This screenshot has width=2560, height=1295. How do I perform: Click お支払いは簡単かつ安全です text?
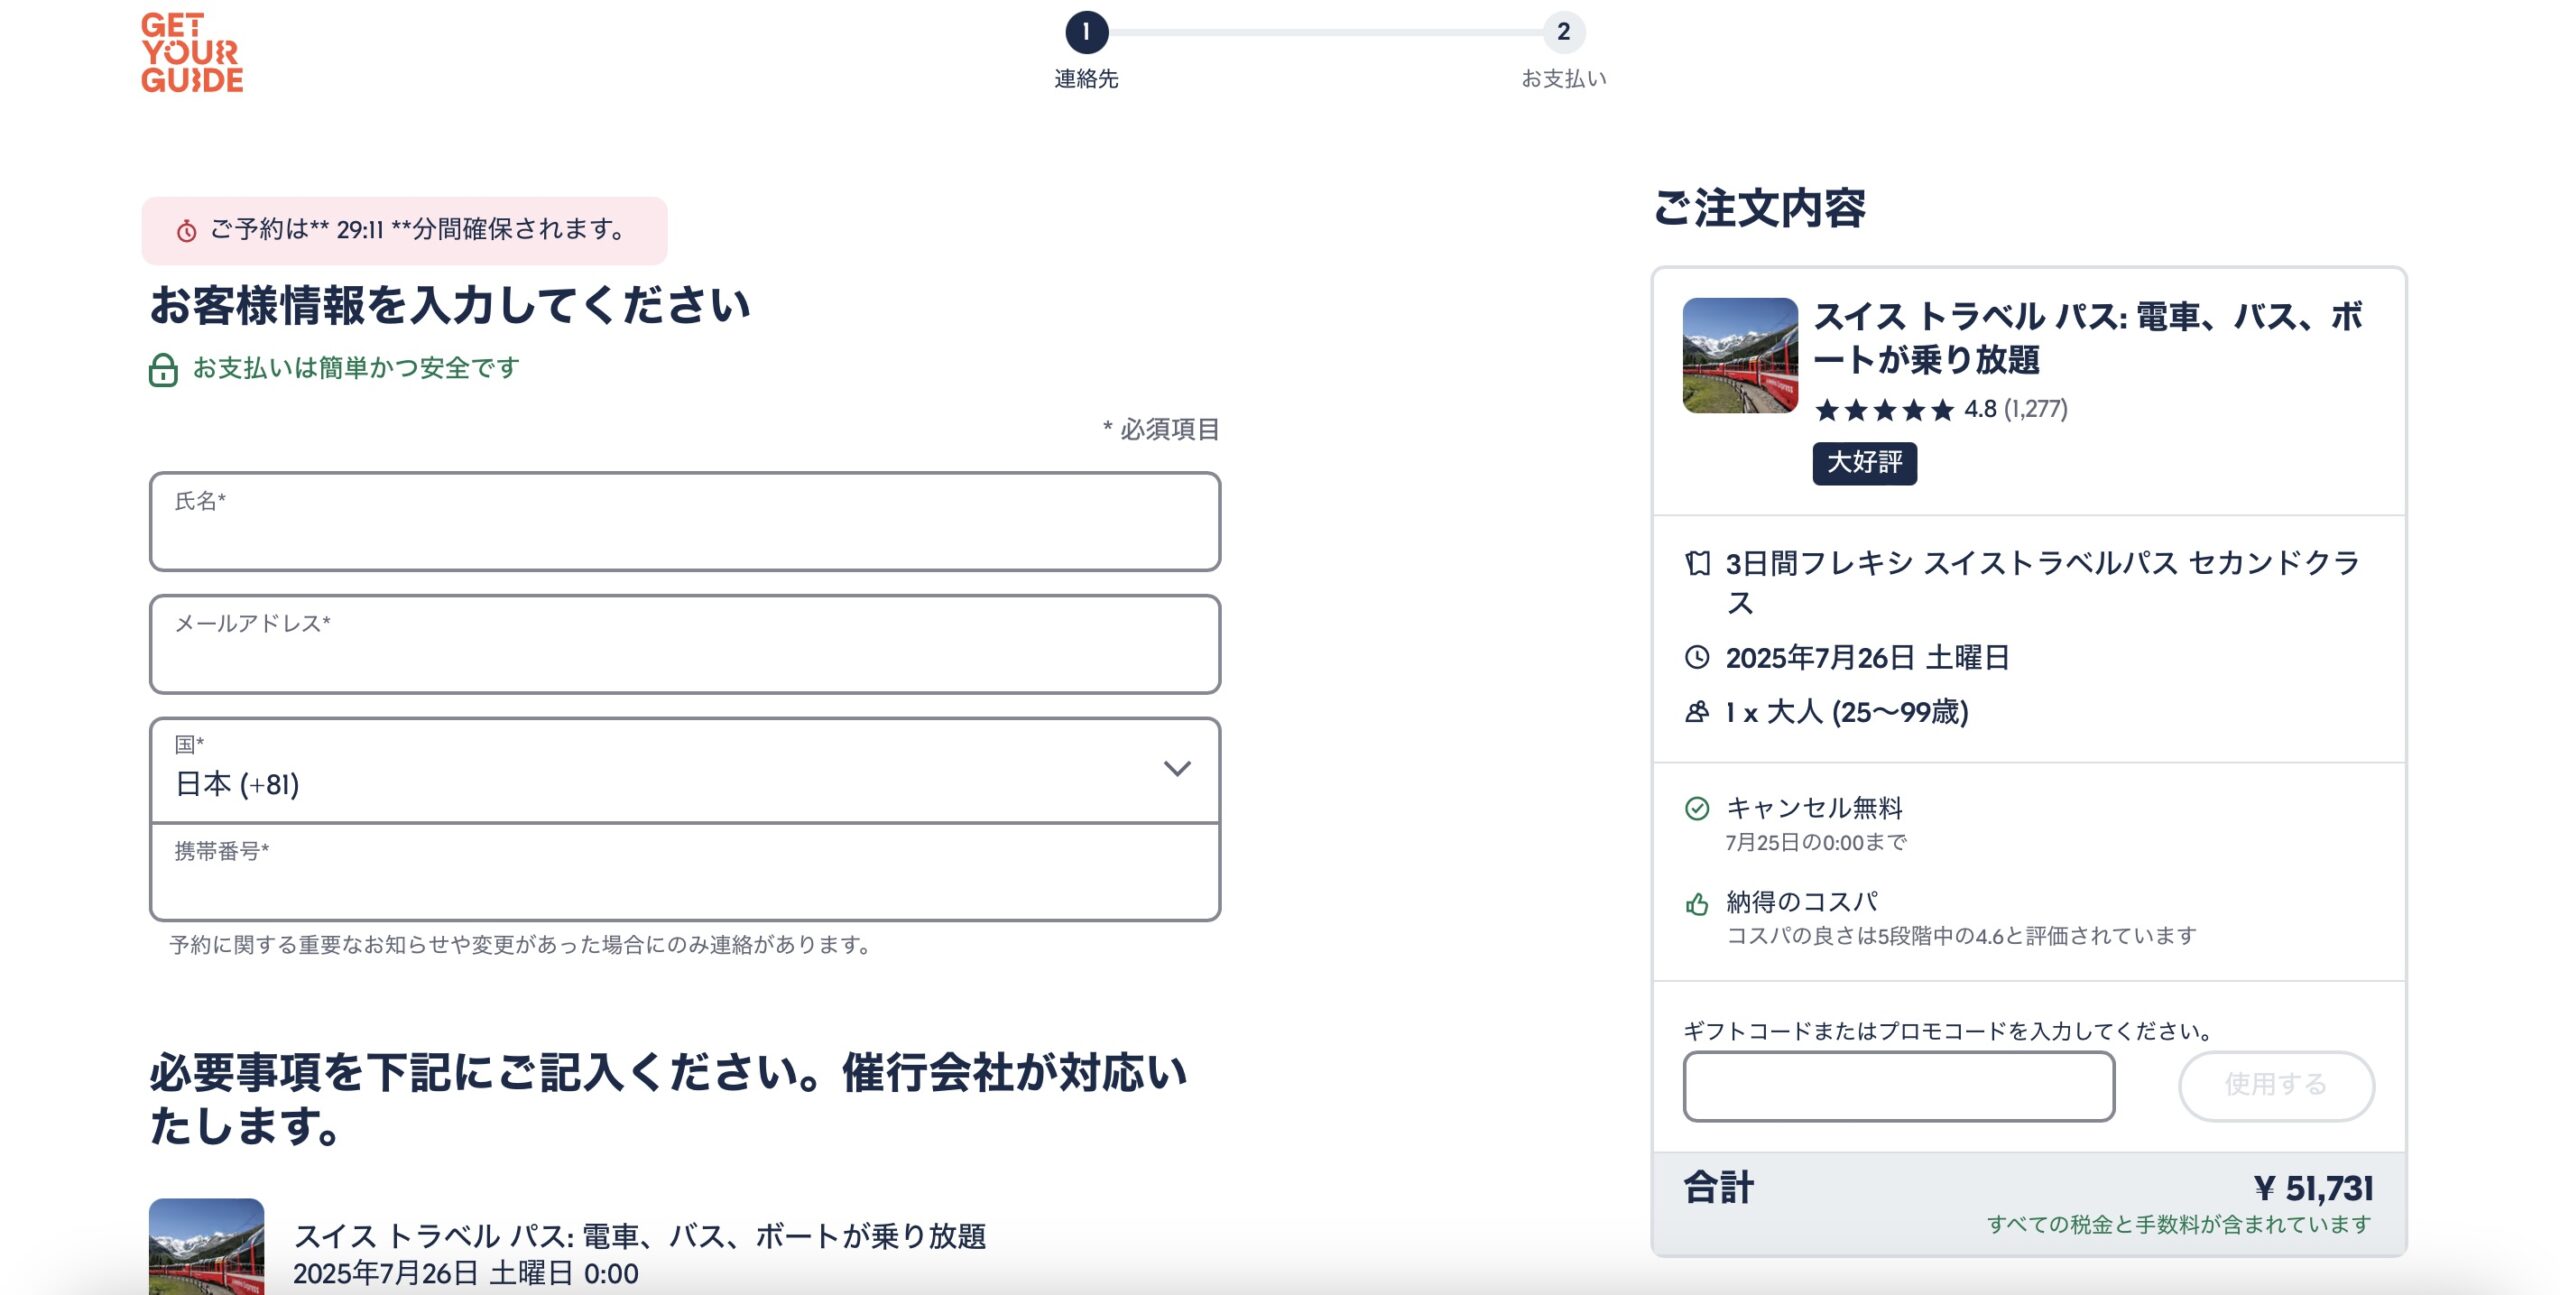[356, 368]
